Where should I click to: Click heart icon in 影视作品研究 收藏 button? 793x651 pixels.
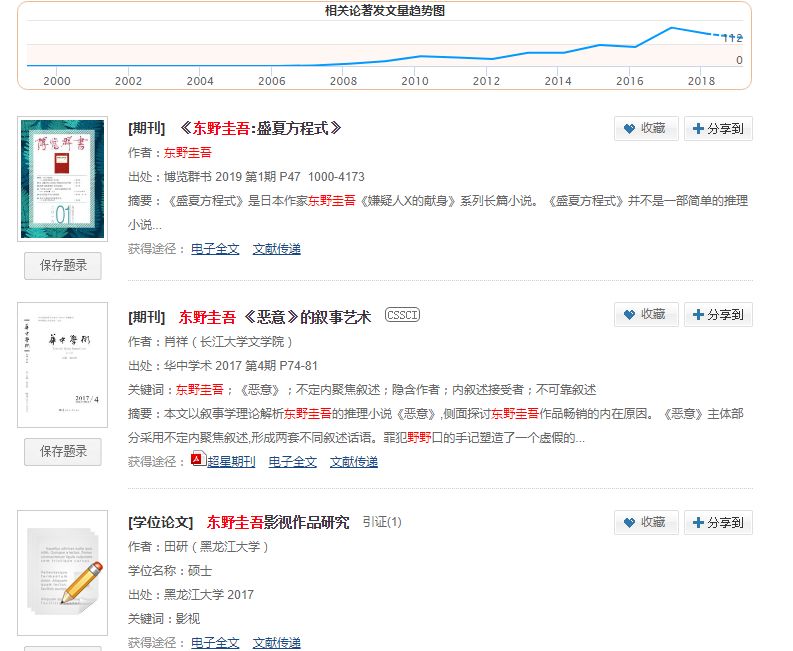pyautogui.click(x=629, y=523)
